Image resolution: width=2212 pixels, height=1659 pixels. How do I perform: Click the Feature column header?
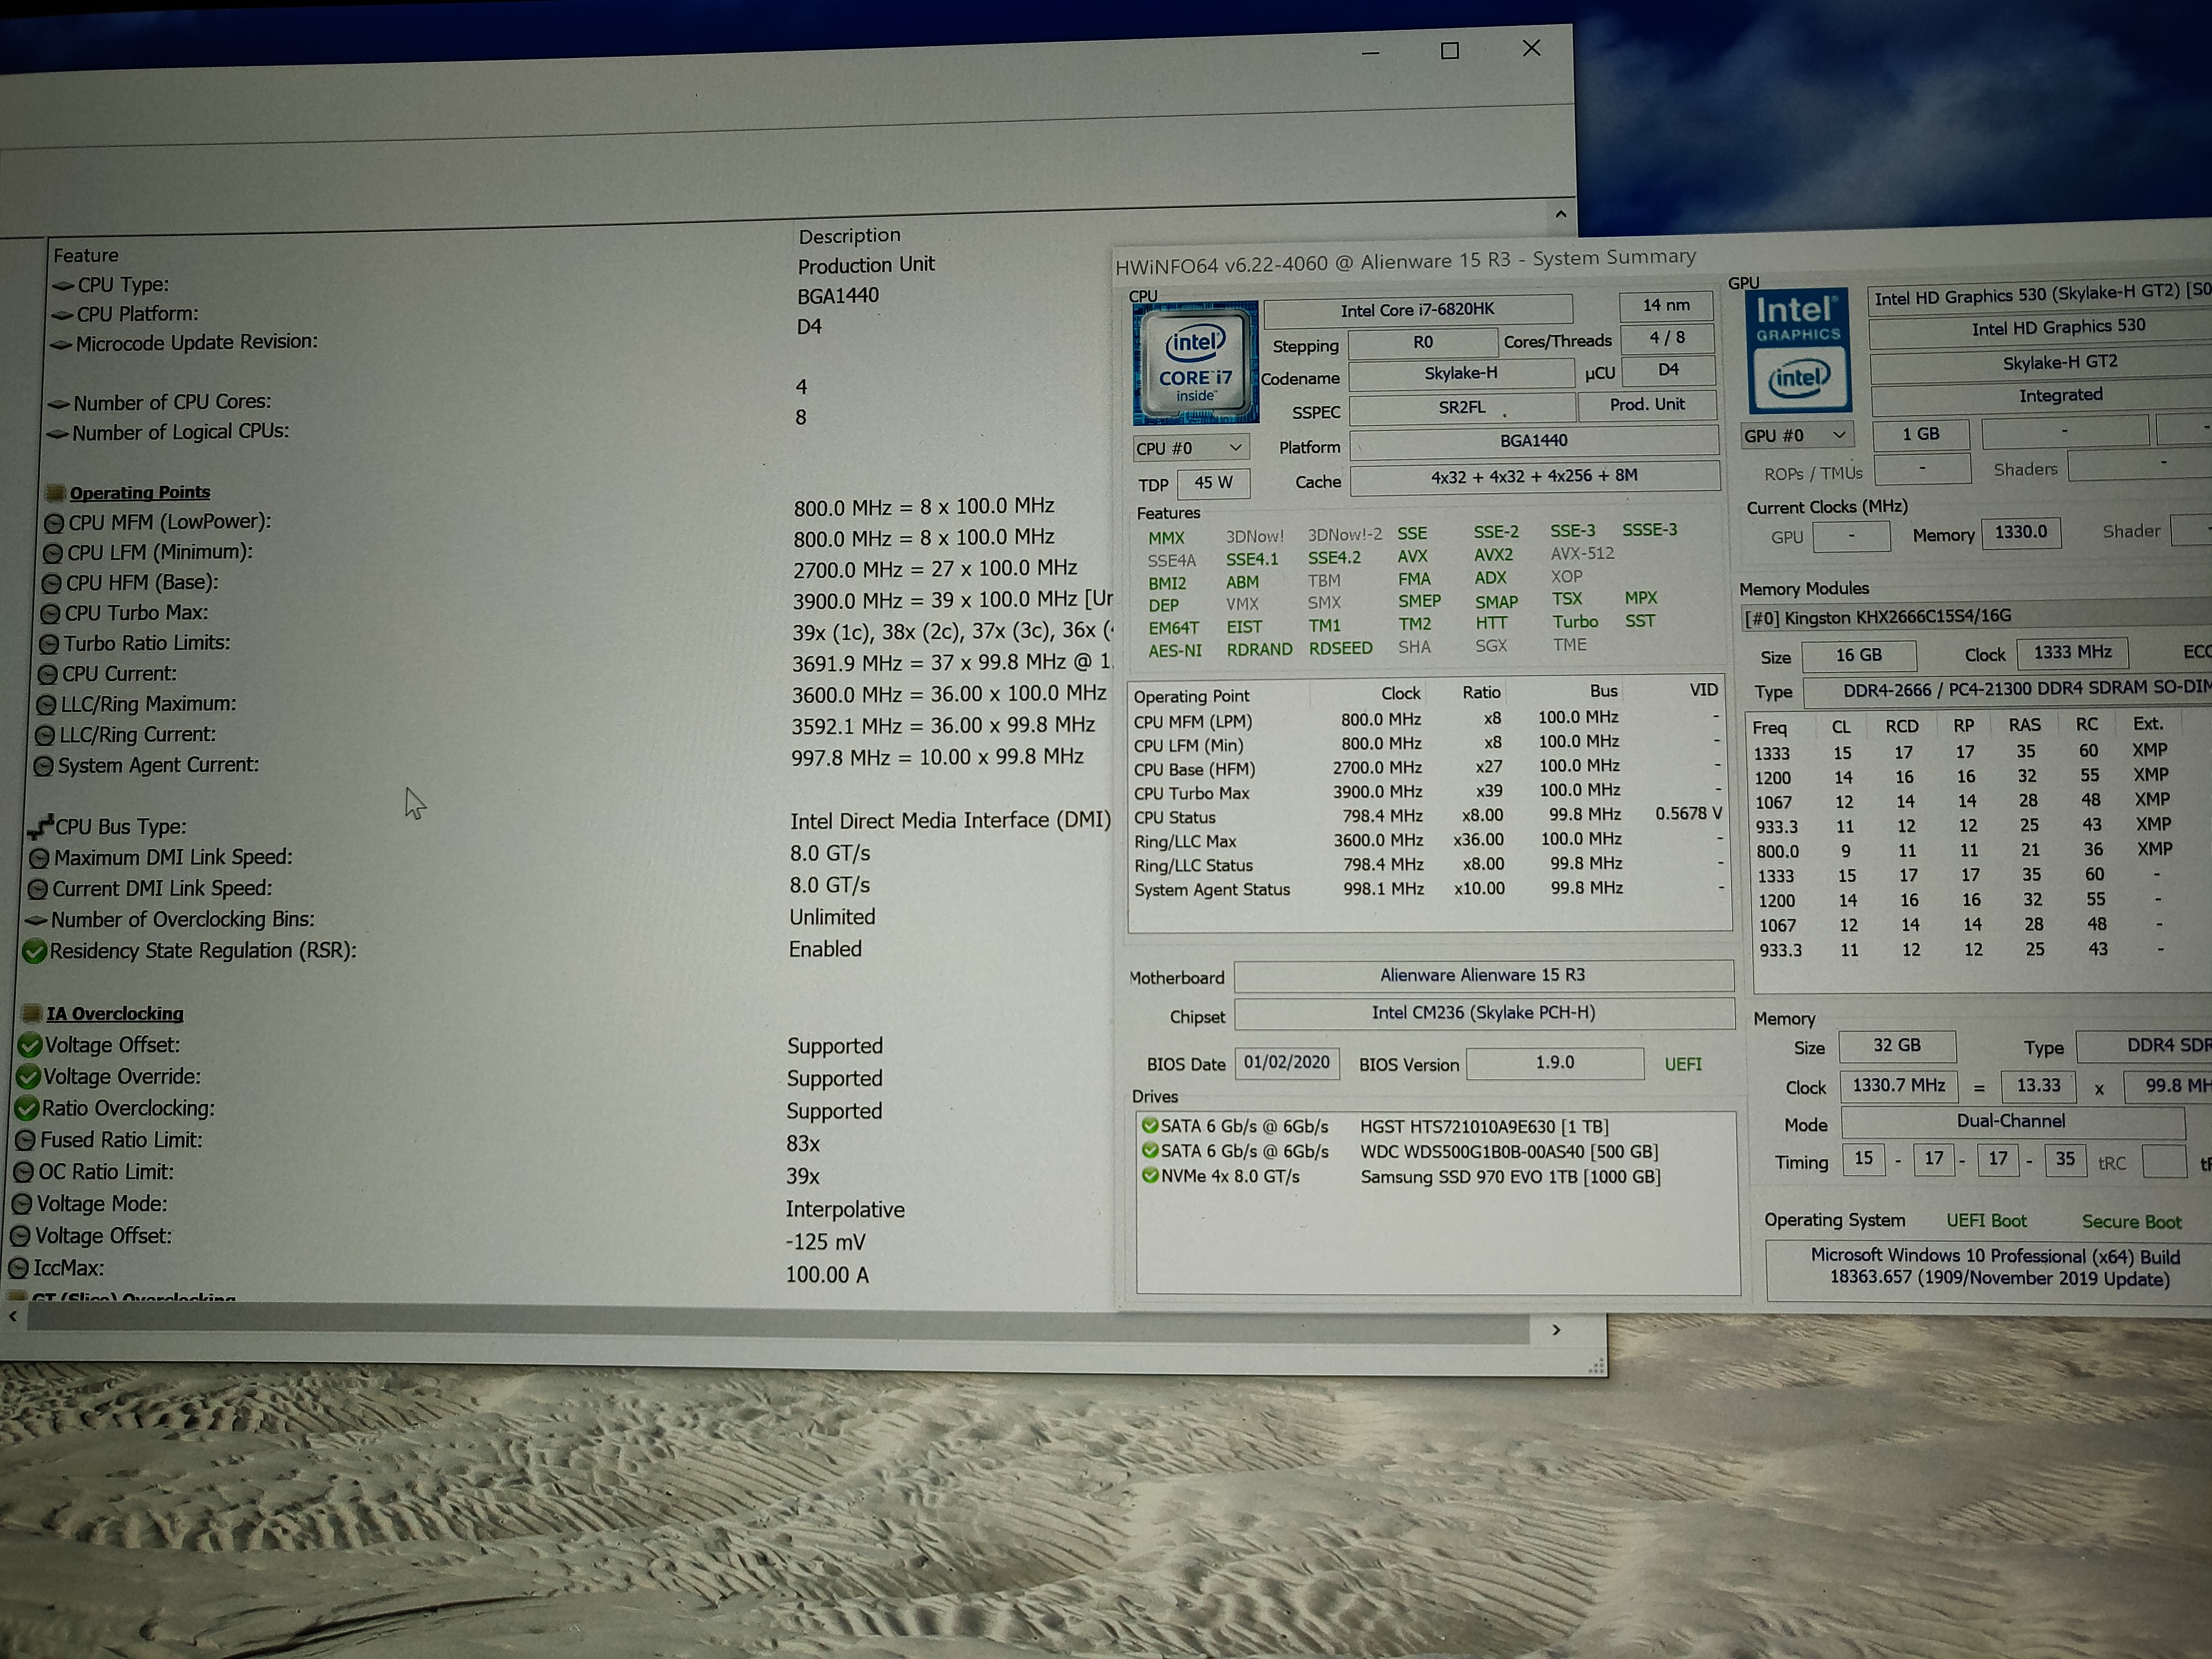(86, 256)
